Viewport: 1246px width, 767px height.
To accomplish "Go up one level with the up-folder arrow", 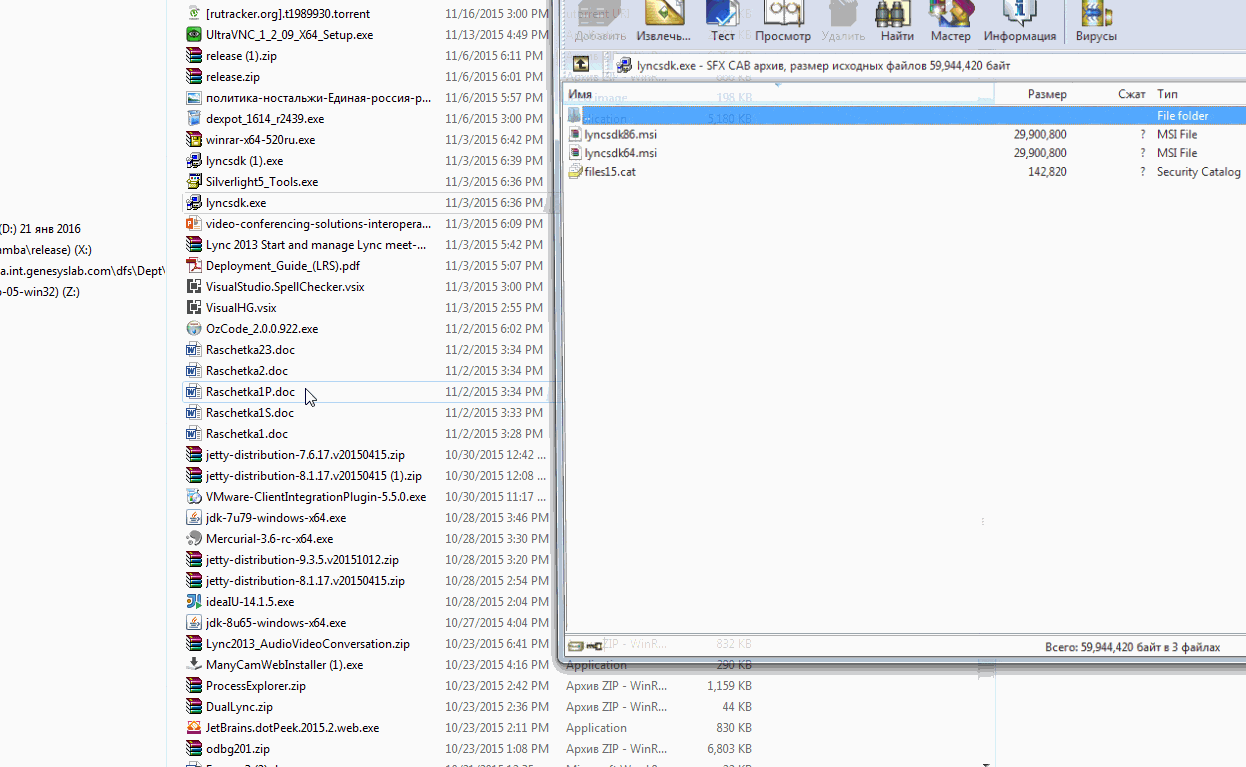I will click(x=581, y=65).
